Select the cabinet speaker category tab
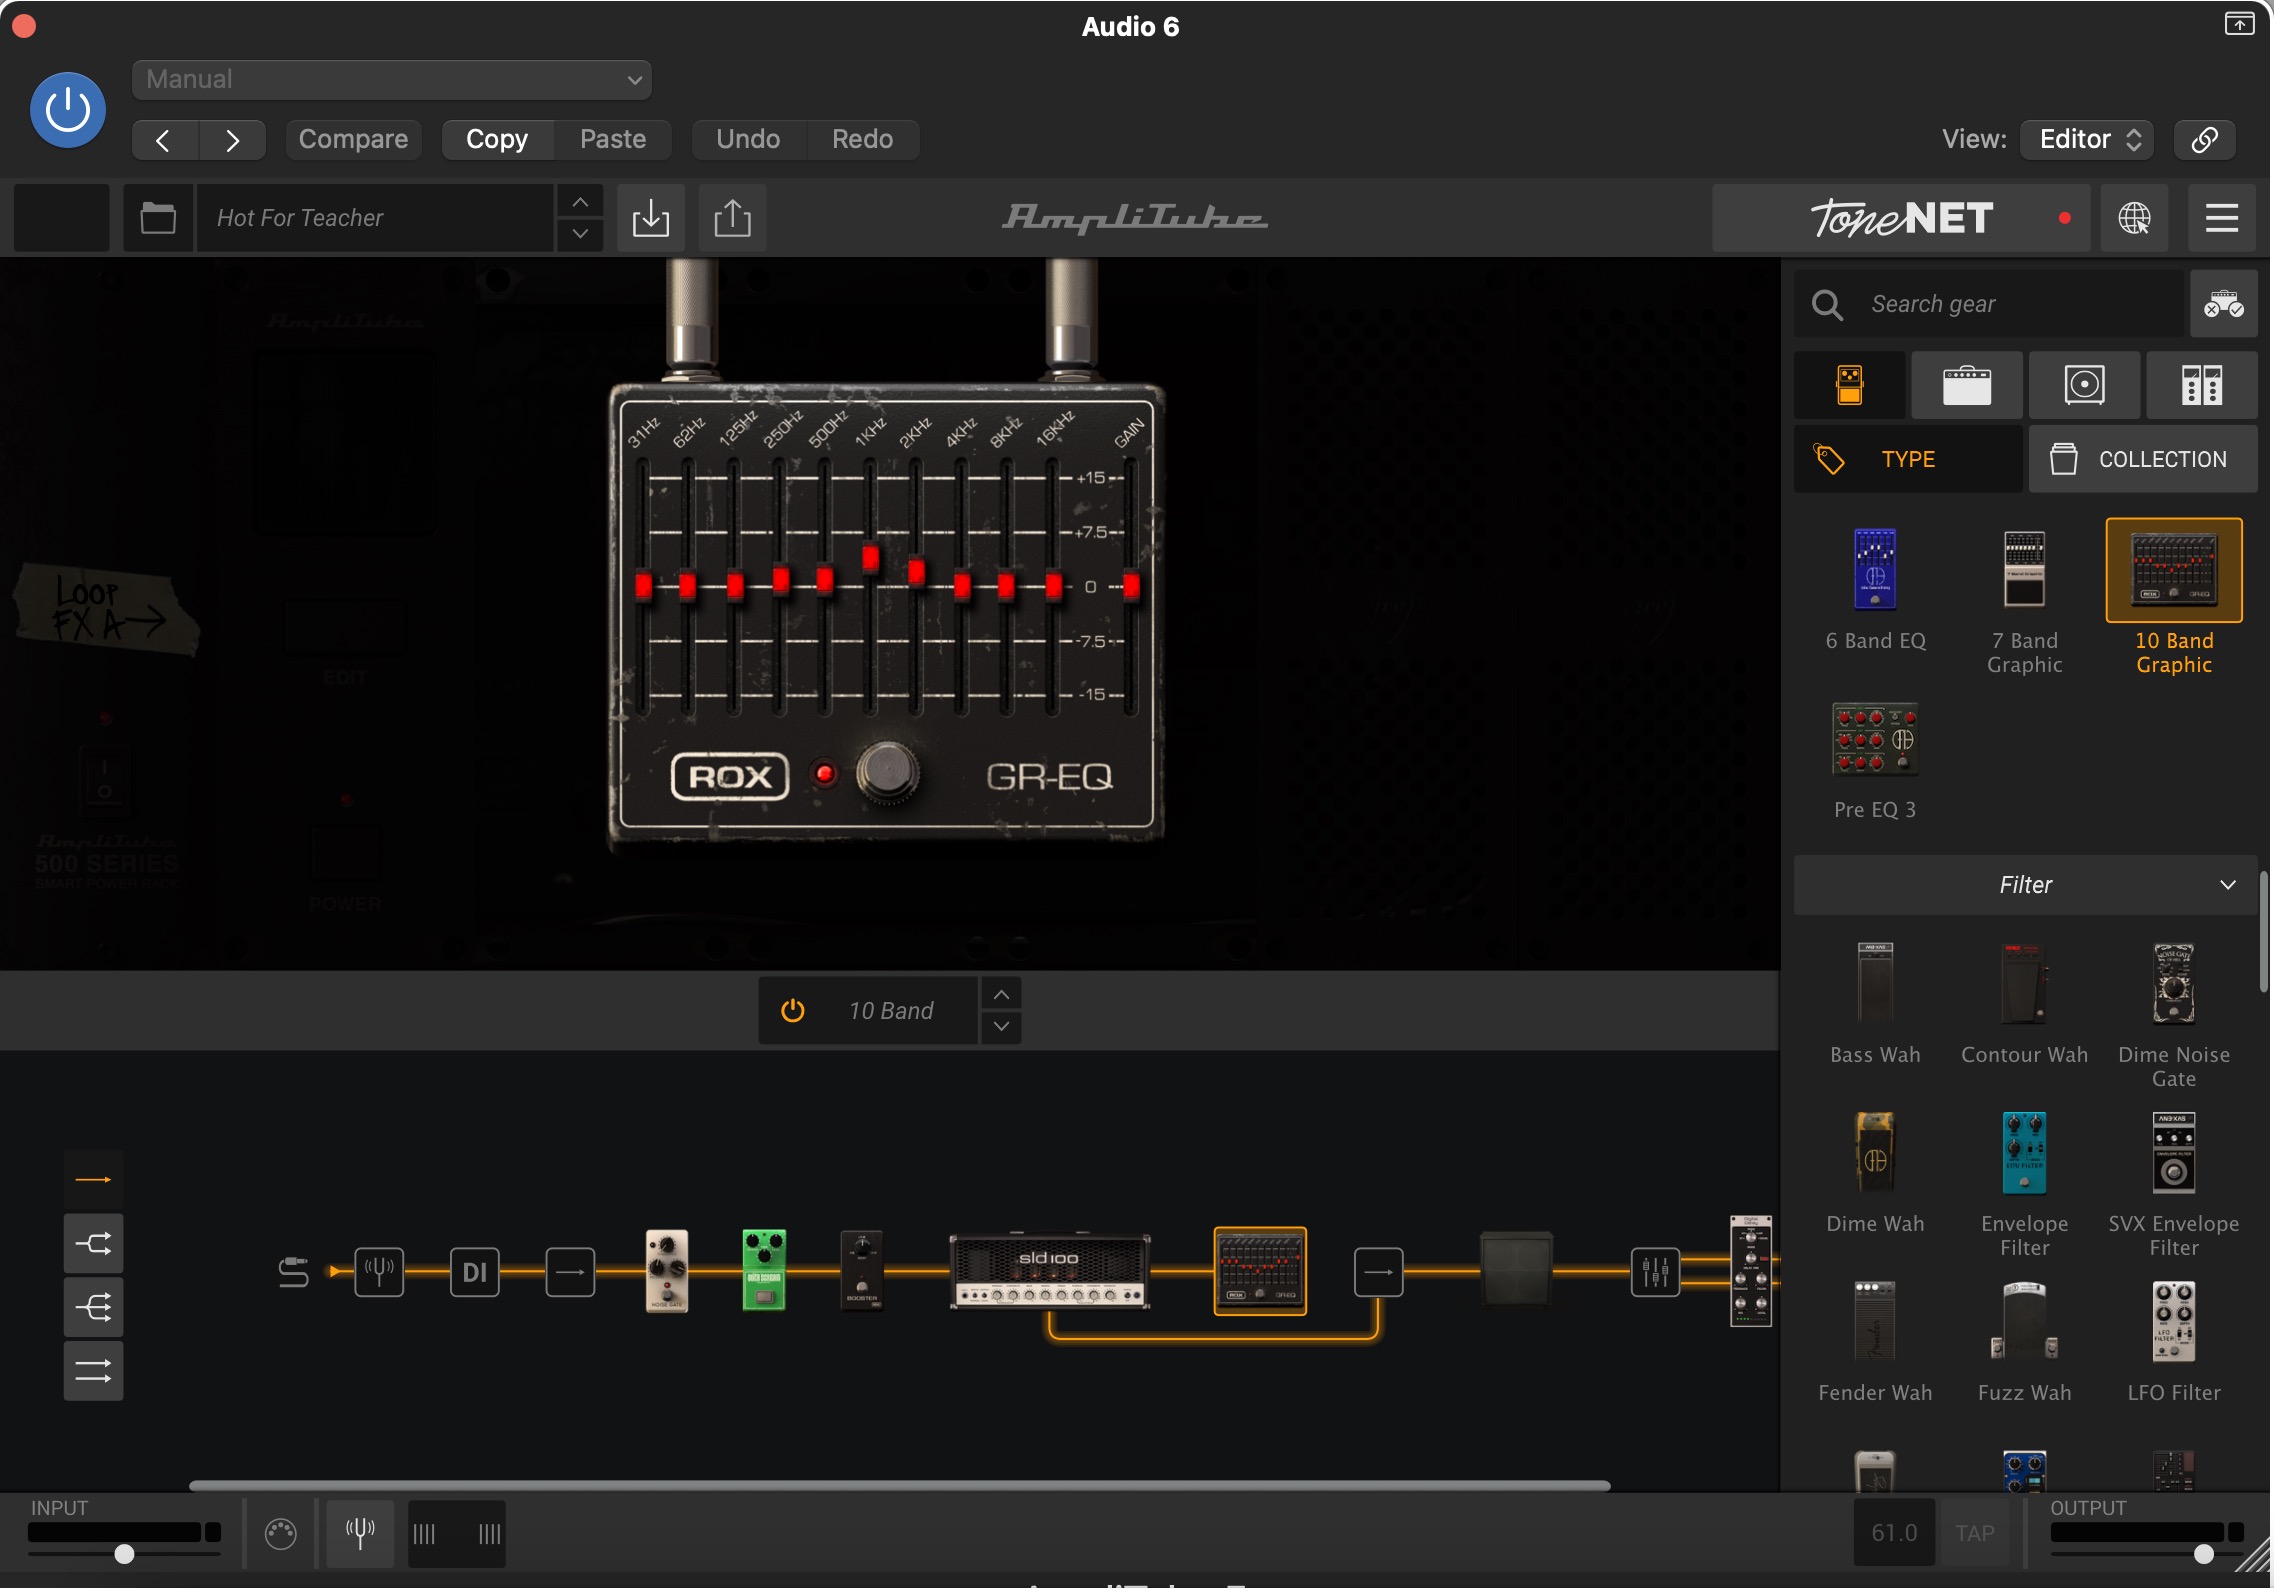Screen dimensions: 2274x1588 click(x=2085, y=385)
